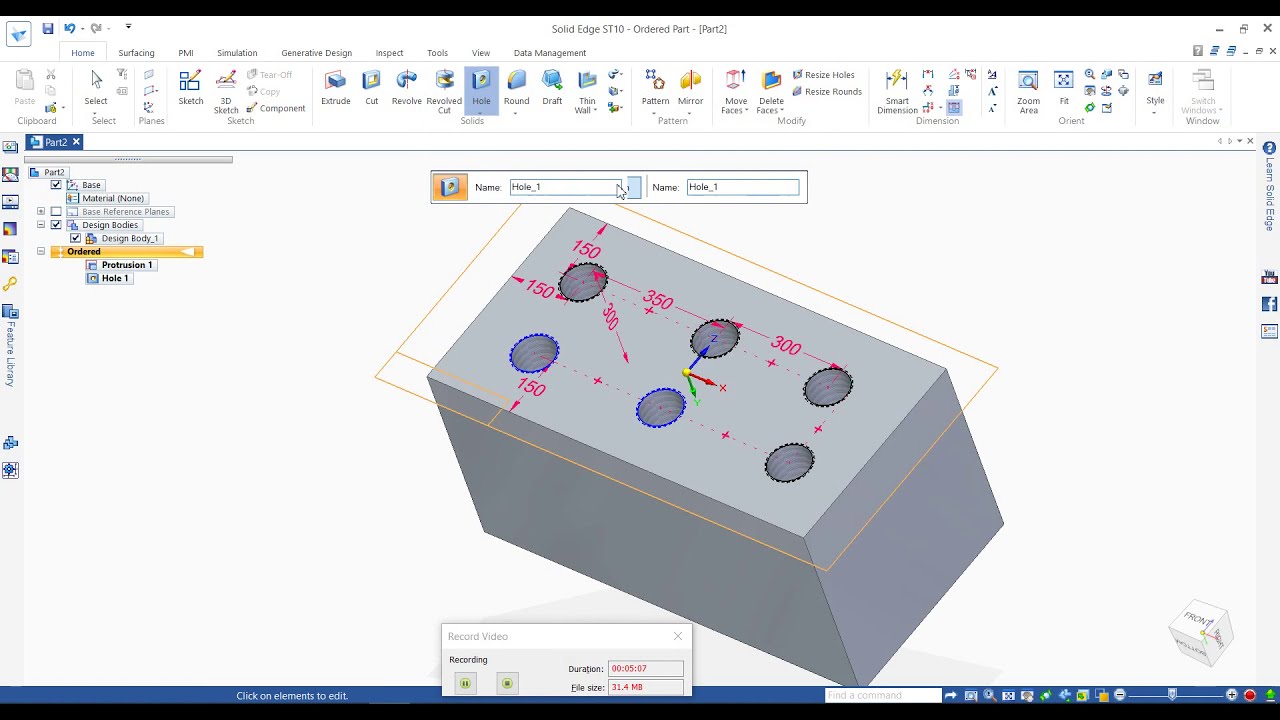Screen dimensions: 1280x720
Task: Pause the video recording
Action: click(465, 683)
